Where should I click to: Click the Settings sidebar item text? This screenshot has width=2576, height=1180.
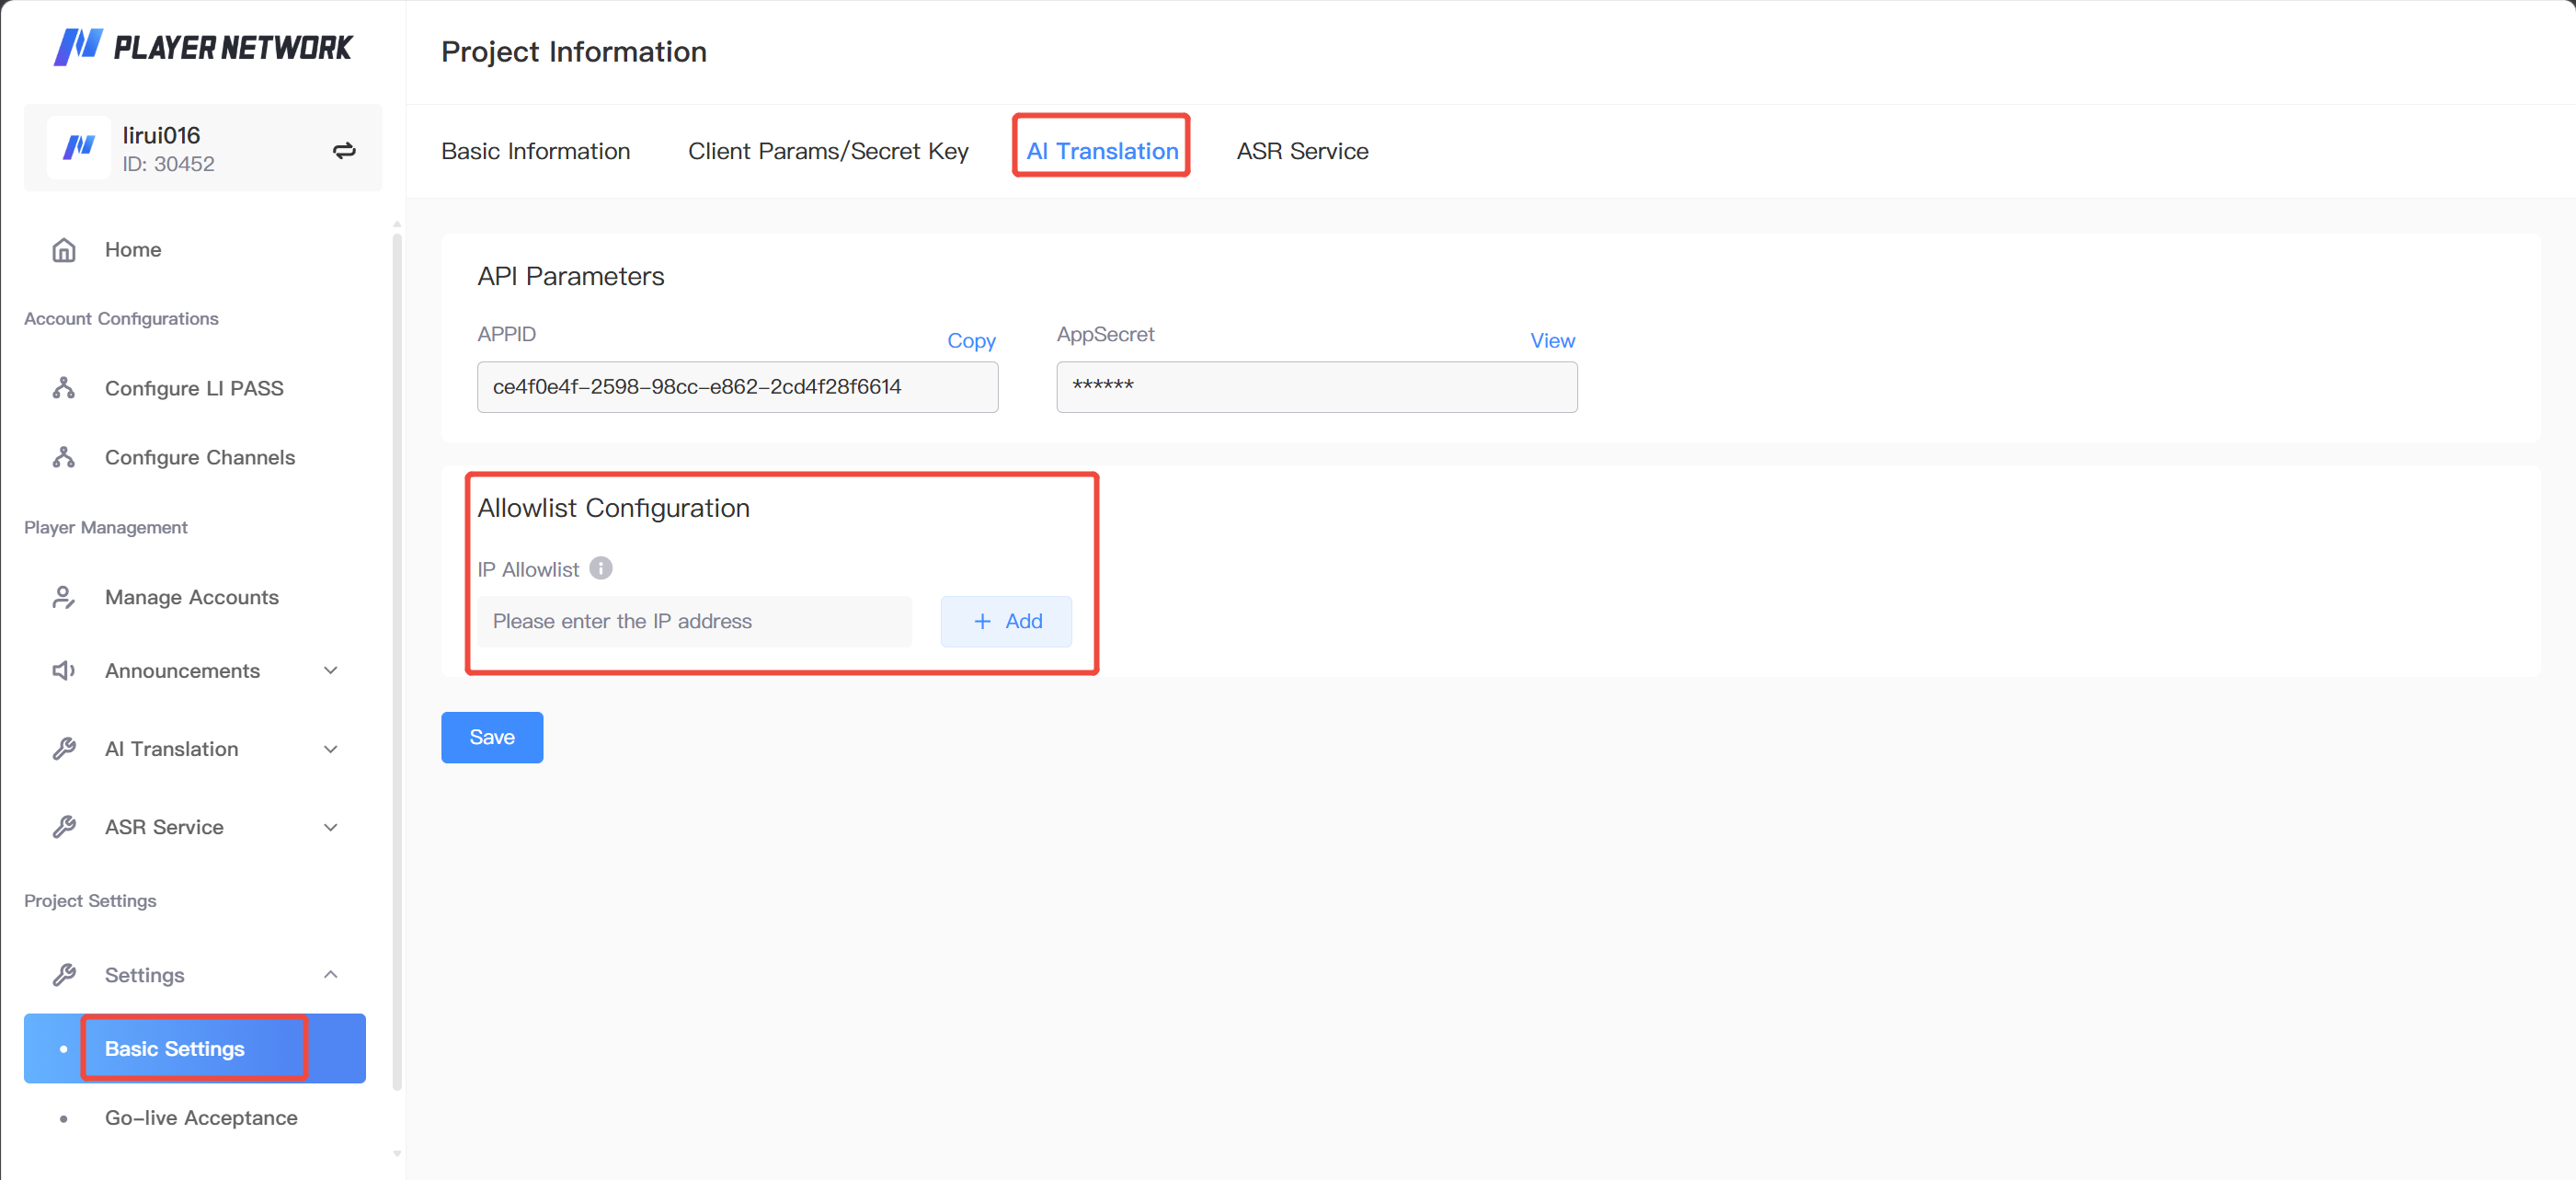[x=145, y=975]
